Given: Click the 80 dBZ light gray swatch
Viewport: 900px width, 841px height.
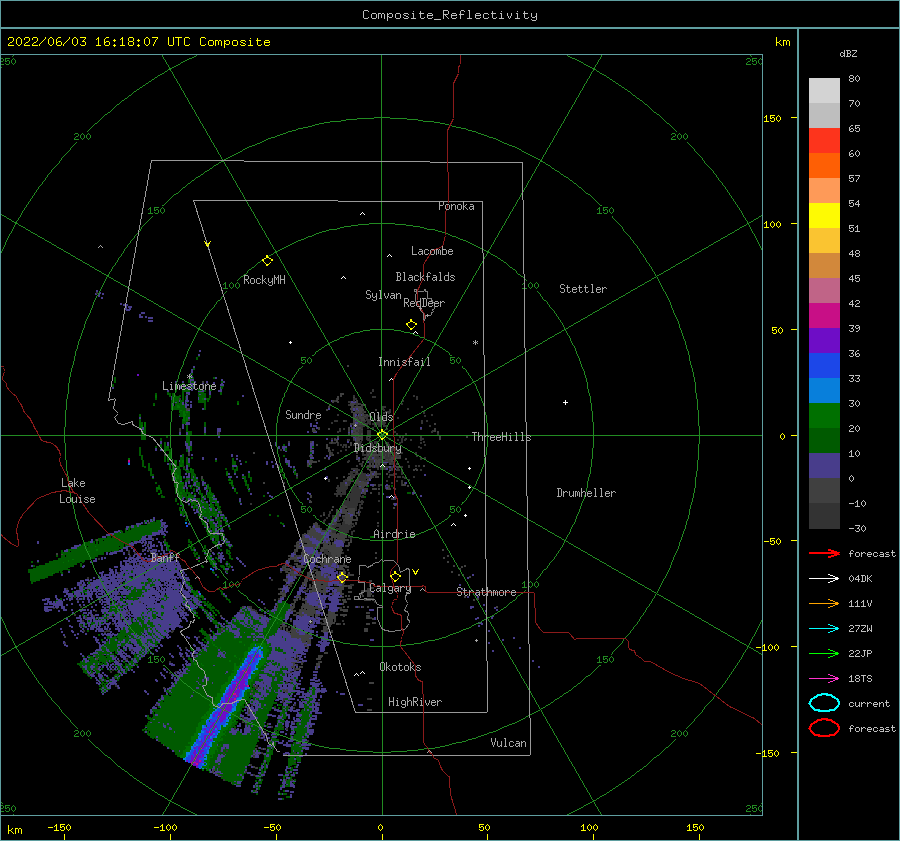Looking at the screenshot, I should [x=824, y=91].
